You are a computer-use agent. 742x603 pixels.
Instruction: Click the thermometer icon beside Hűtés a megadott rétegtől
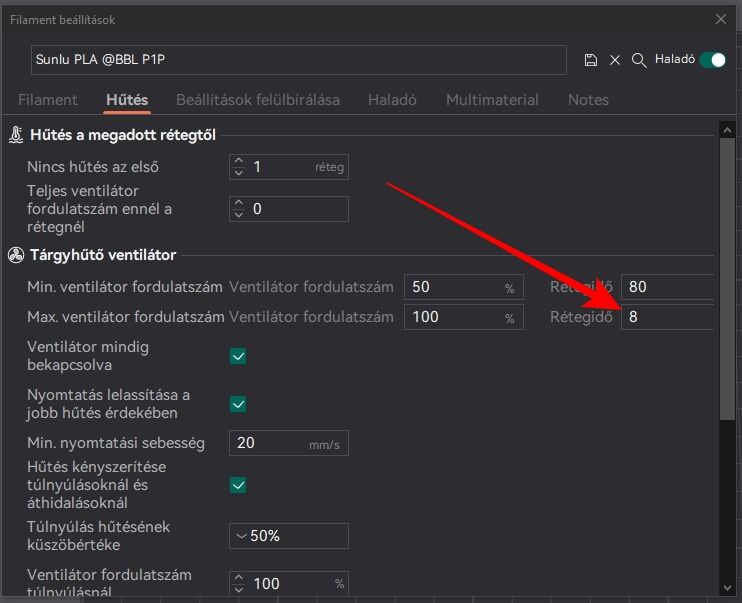(x=16, y=135)
